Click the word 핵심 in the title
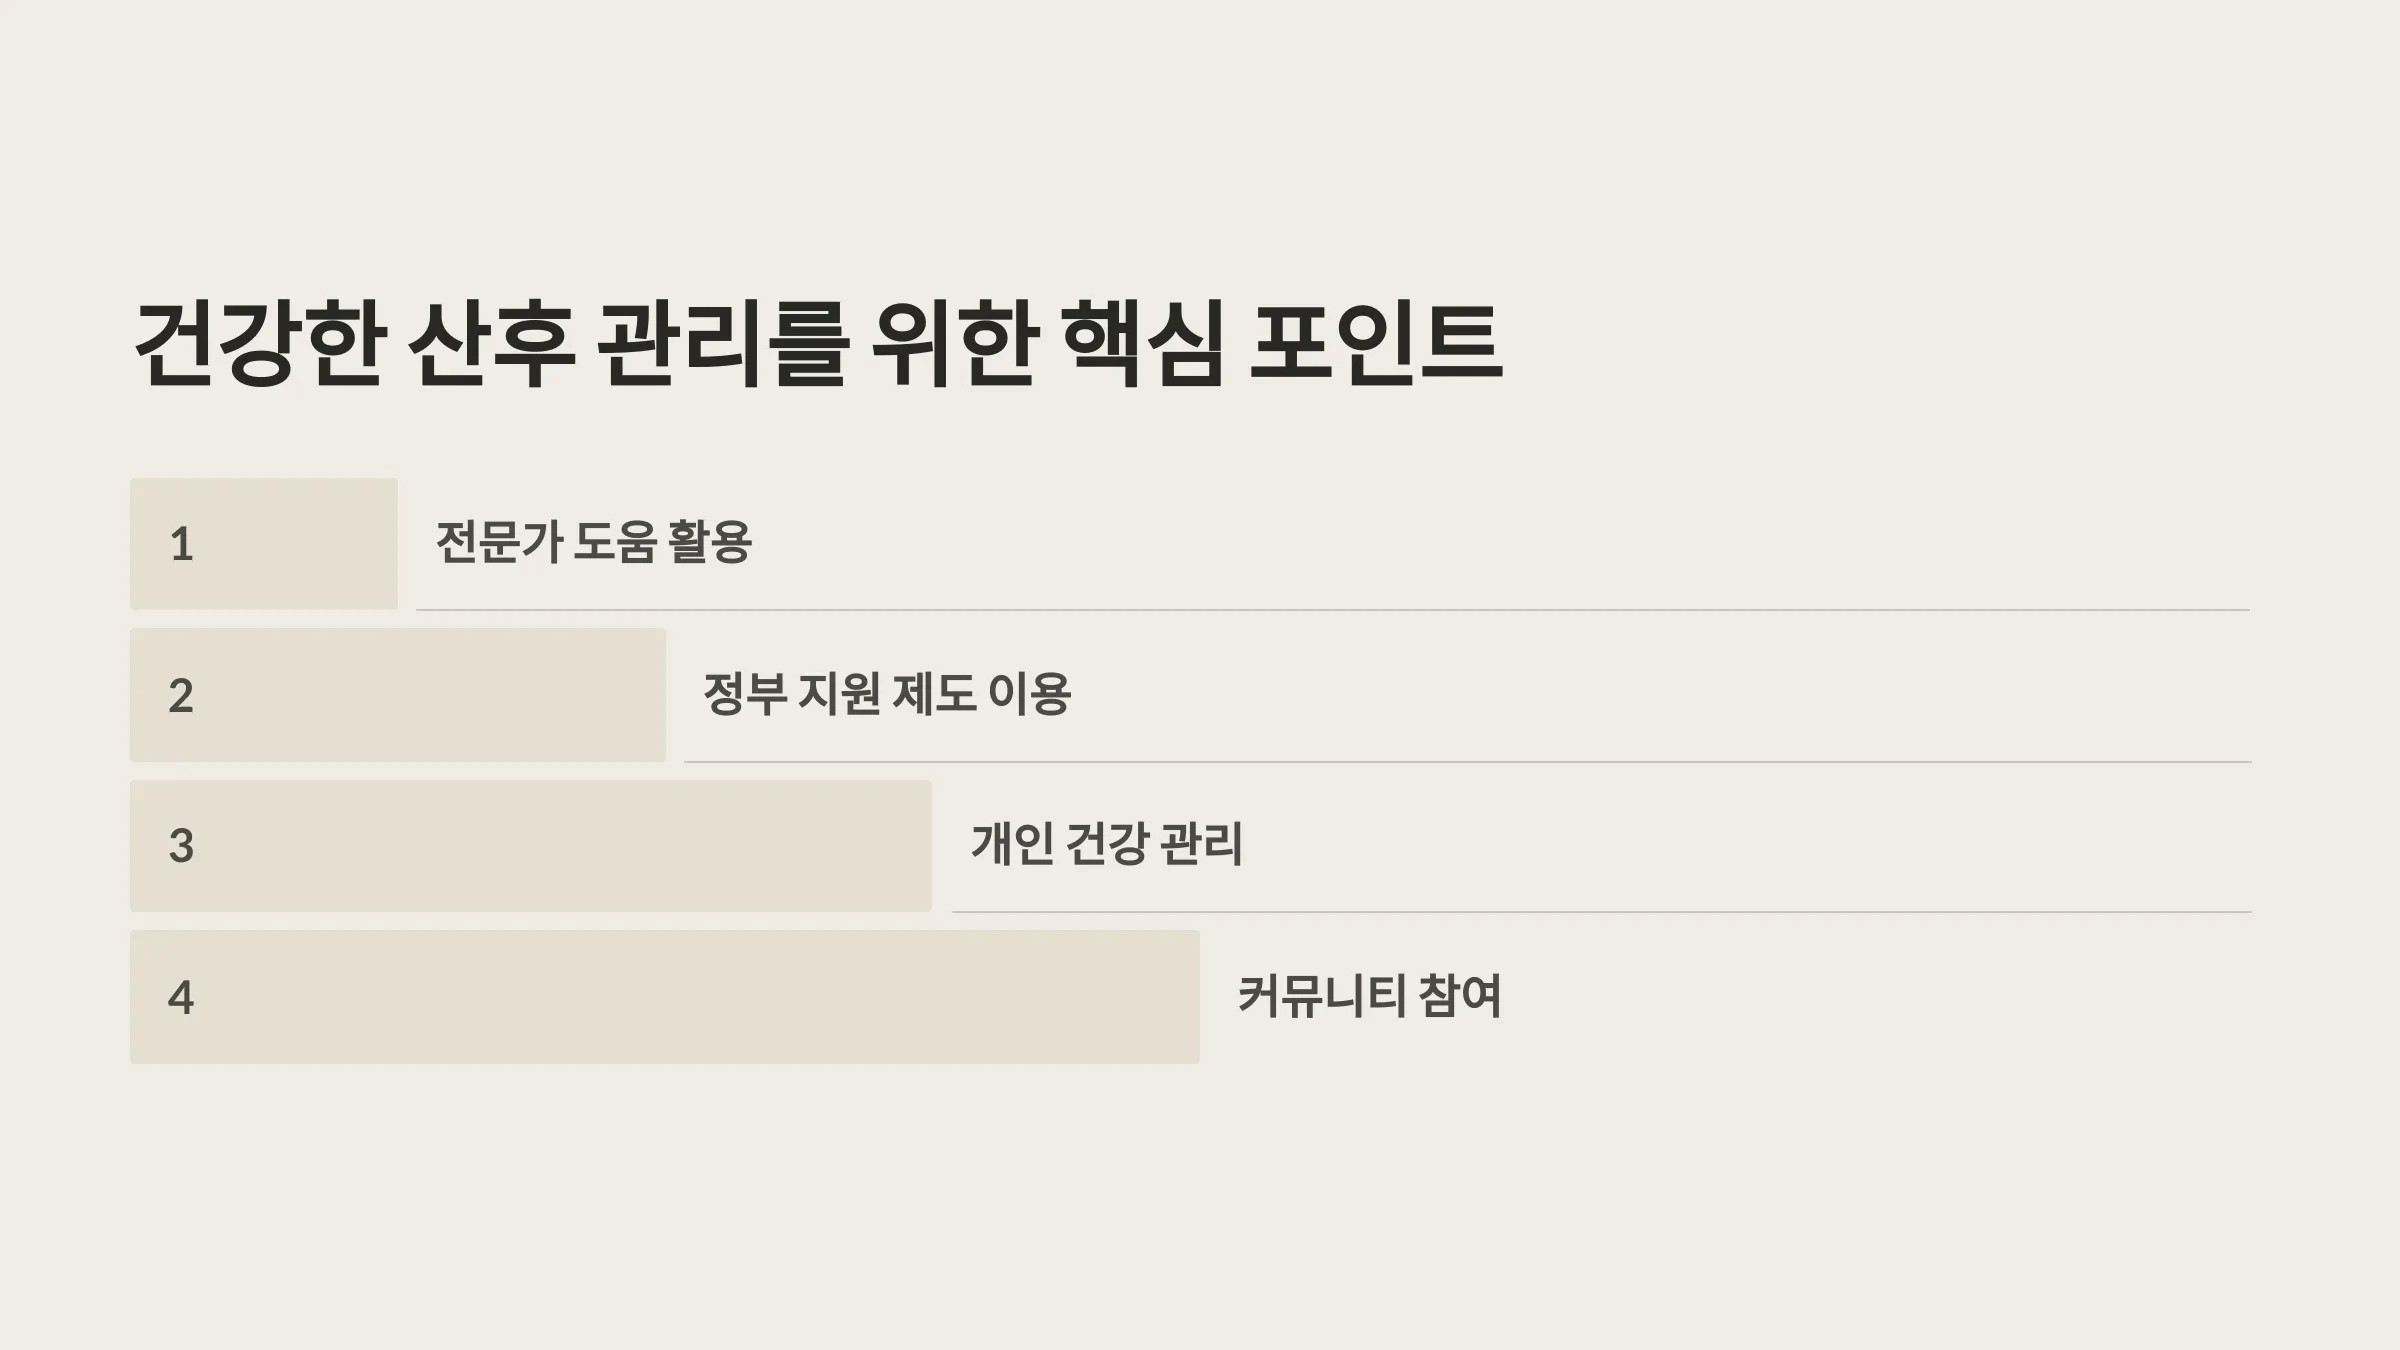 tap(1143, 344)
